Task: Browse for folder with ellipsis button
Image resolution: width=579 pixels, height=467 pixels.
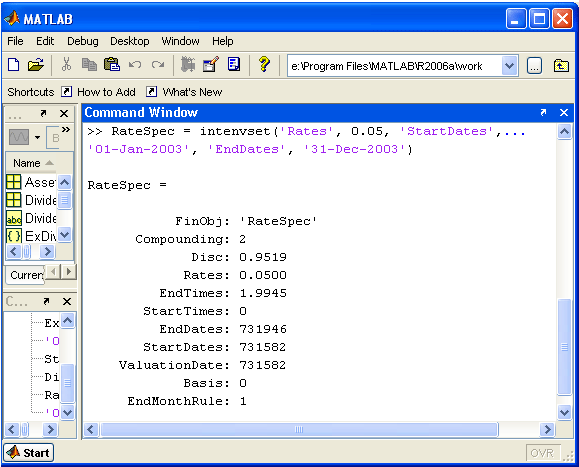Action: (534, 66)
